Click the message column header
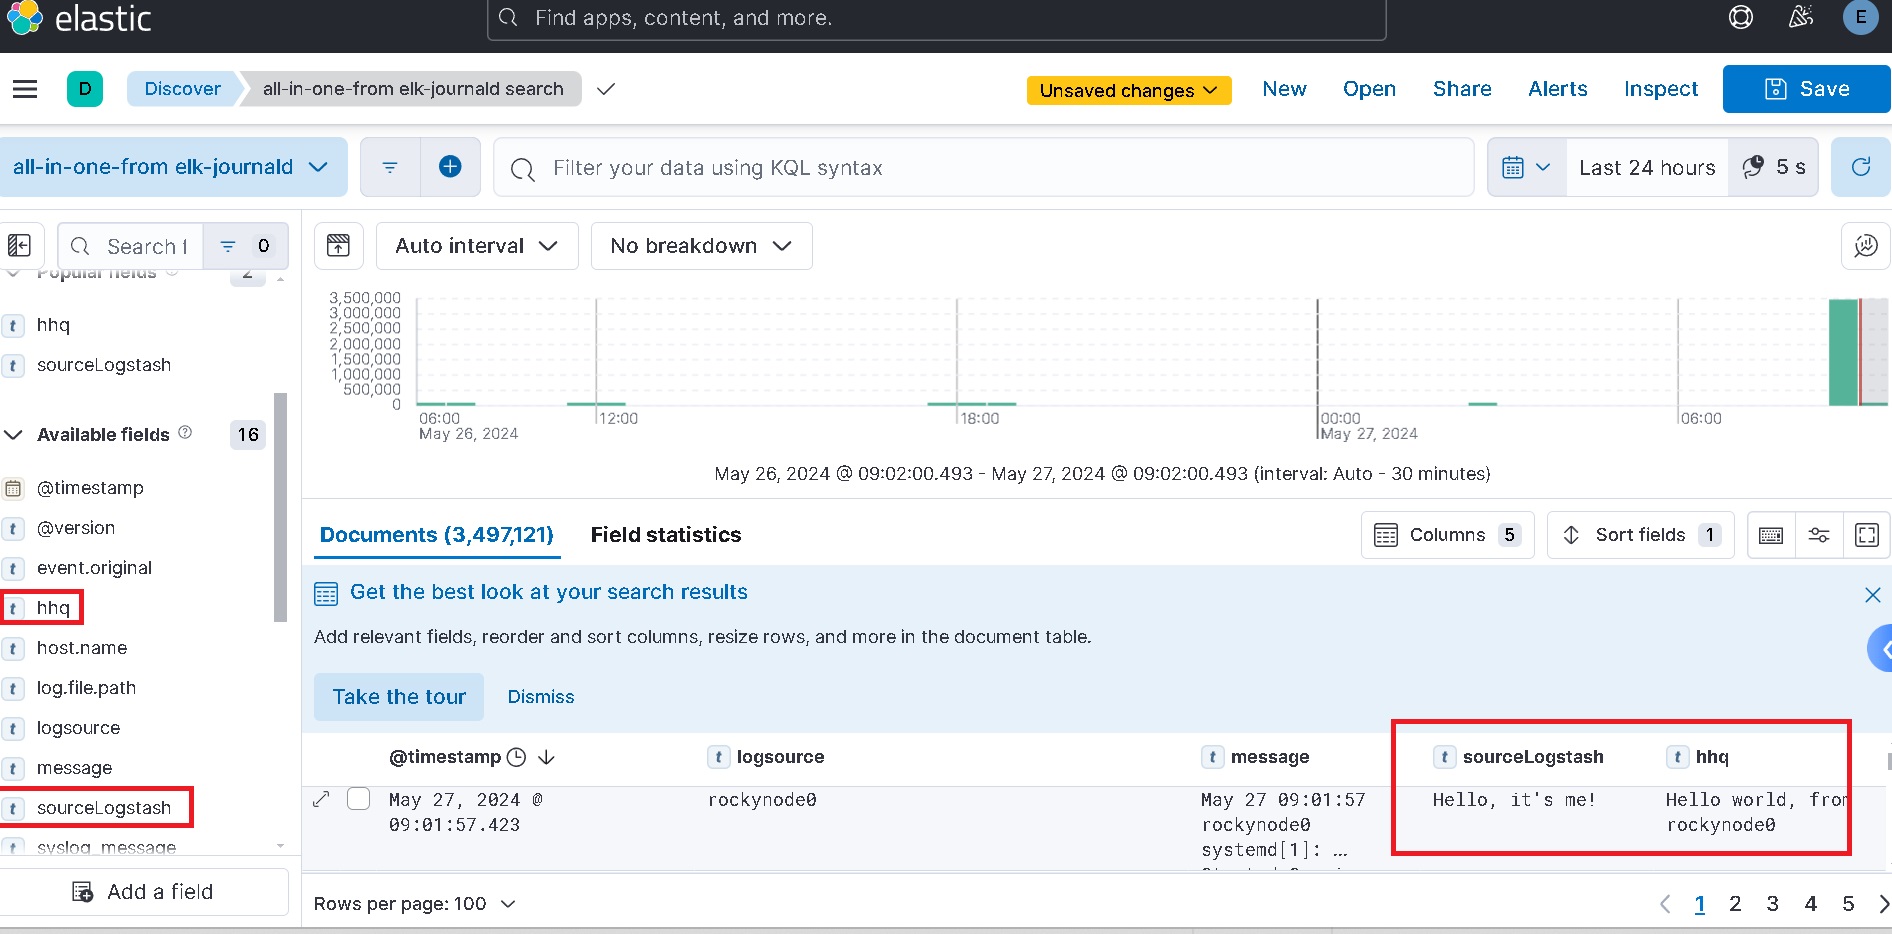Screen dimensions: 1892x934 (x=1270, y=757)
